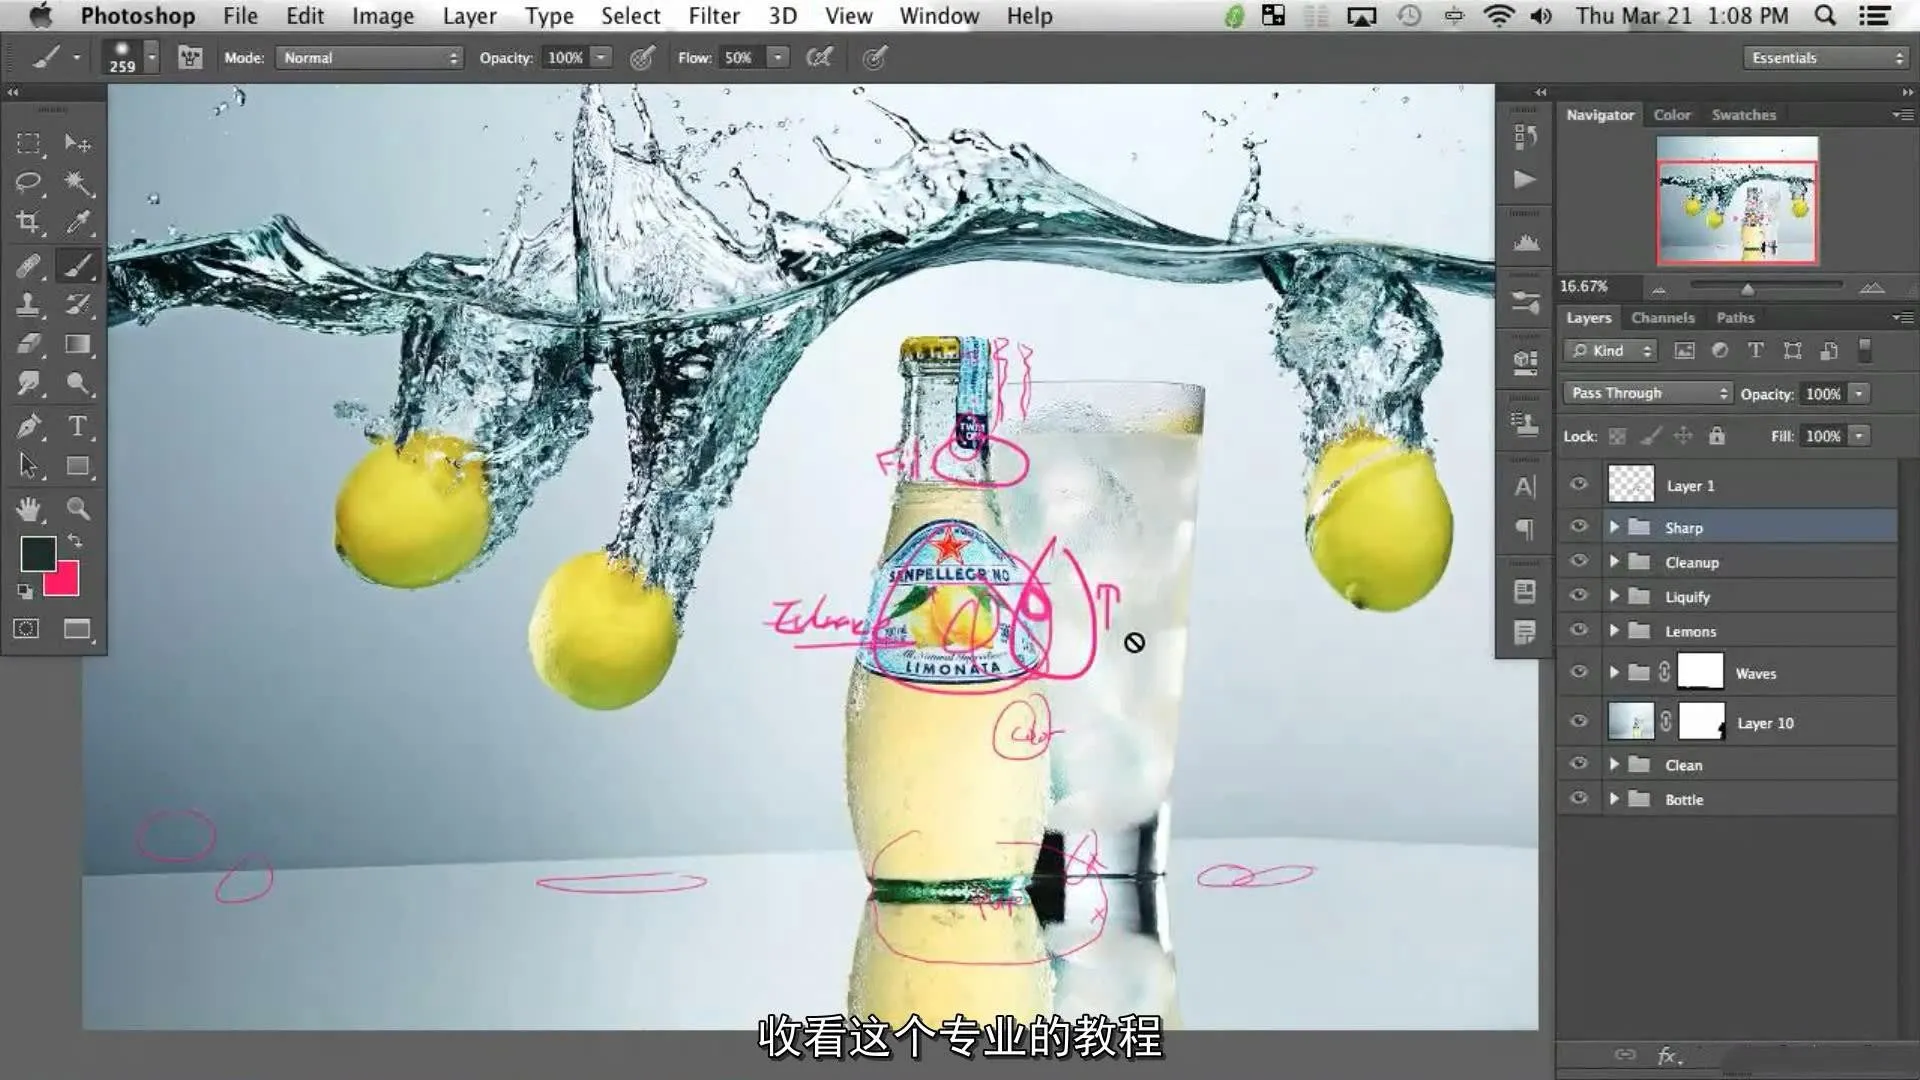Switch to the Color tab
The width and height of the screenshot is (1920, 1080).
[1671, 115]
